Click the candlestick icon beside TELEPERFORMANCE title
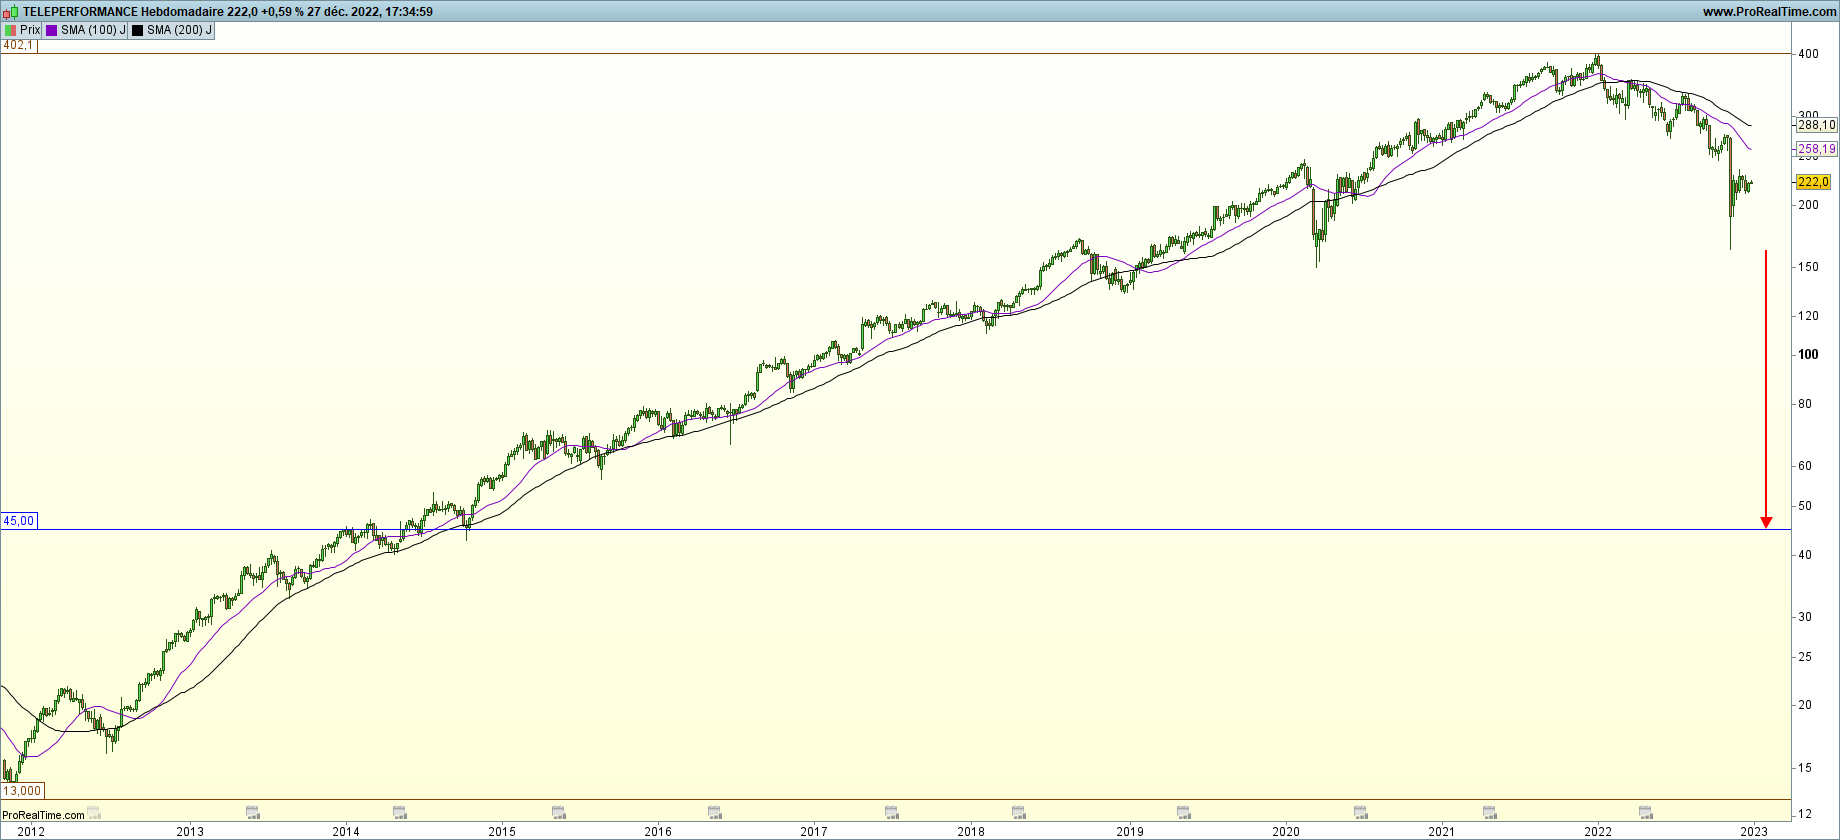This screenshot has height=840, width=1840. coord(10,12)
